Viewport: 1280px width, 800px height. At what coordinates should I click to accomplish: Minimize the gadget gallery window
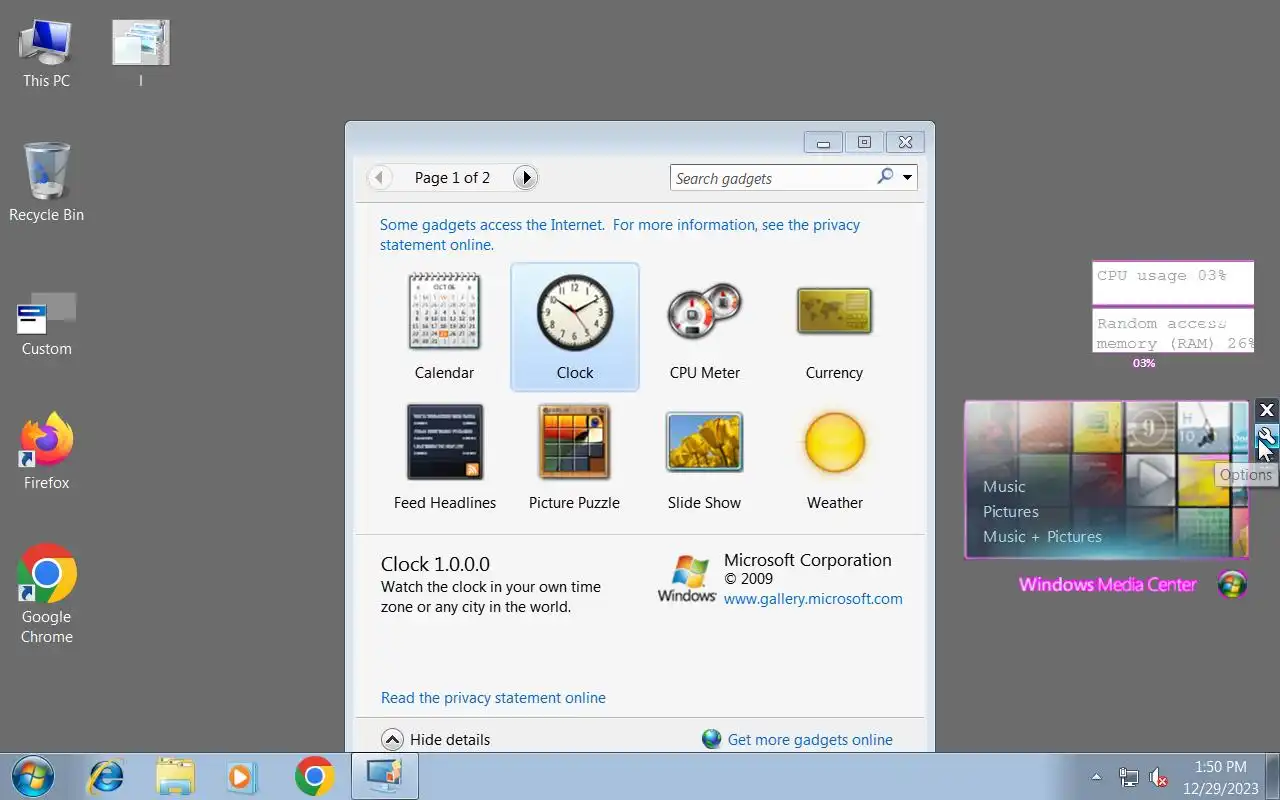[x=823, y=142]
